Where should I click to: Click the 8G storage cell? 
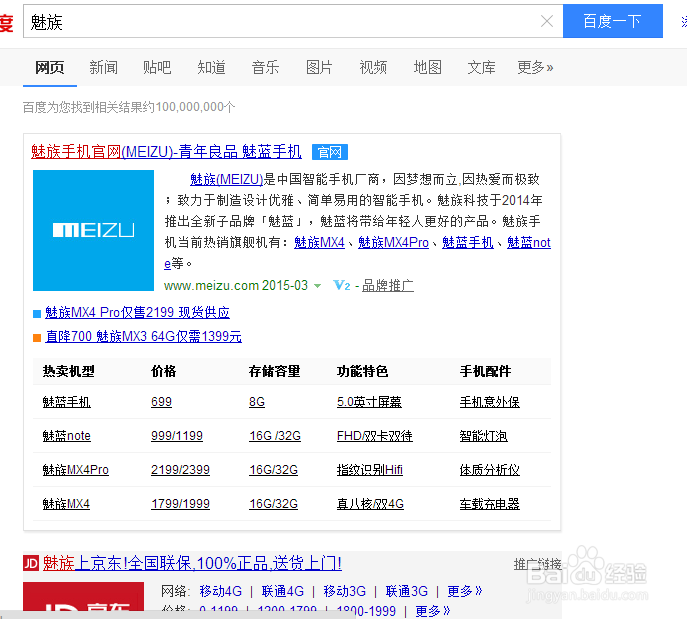coord(257,402)
